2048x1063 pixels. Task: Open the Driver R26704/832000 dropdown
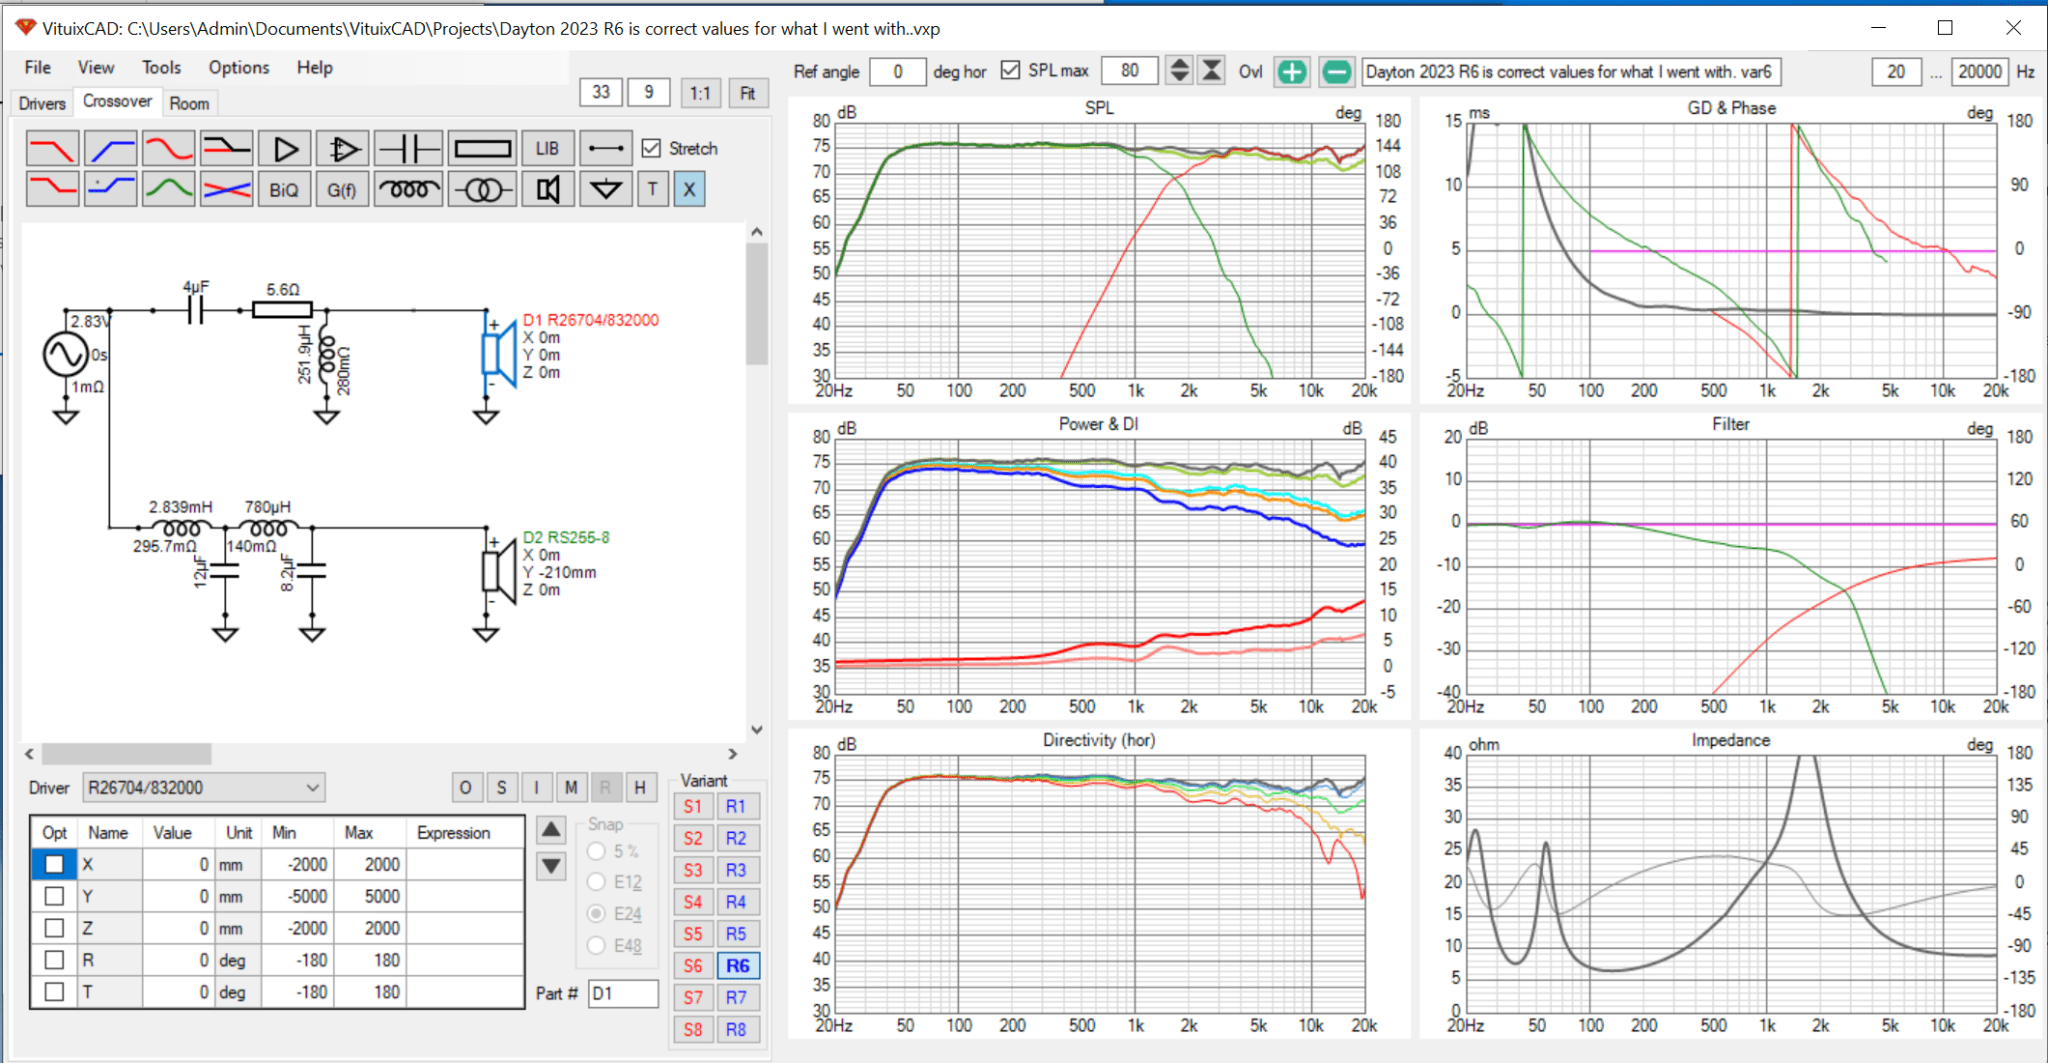(204, 788)
